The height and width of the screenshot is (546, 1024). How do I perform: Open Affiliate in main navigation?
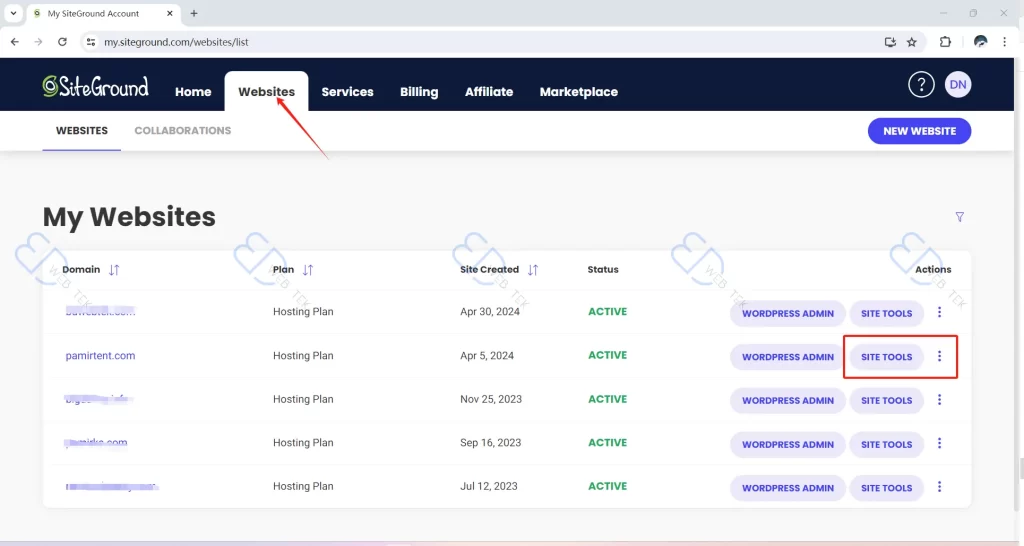click(x=489, y=92)
